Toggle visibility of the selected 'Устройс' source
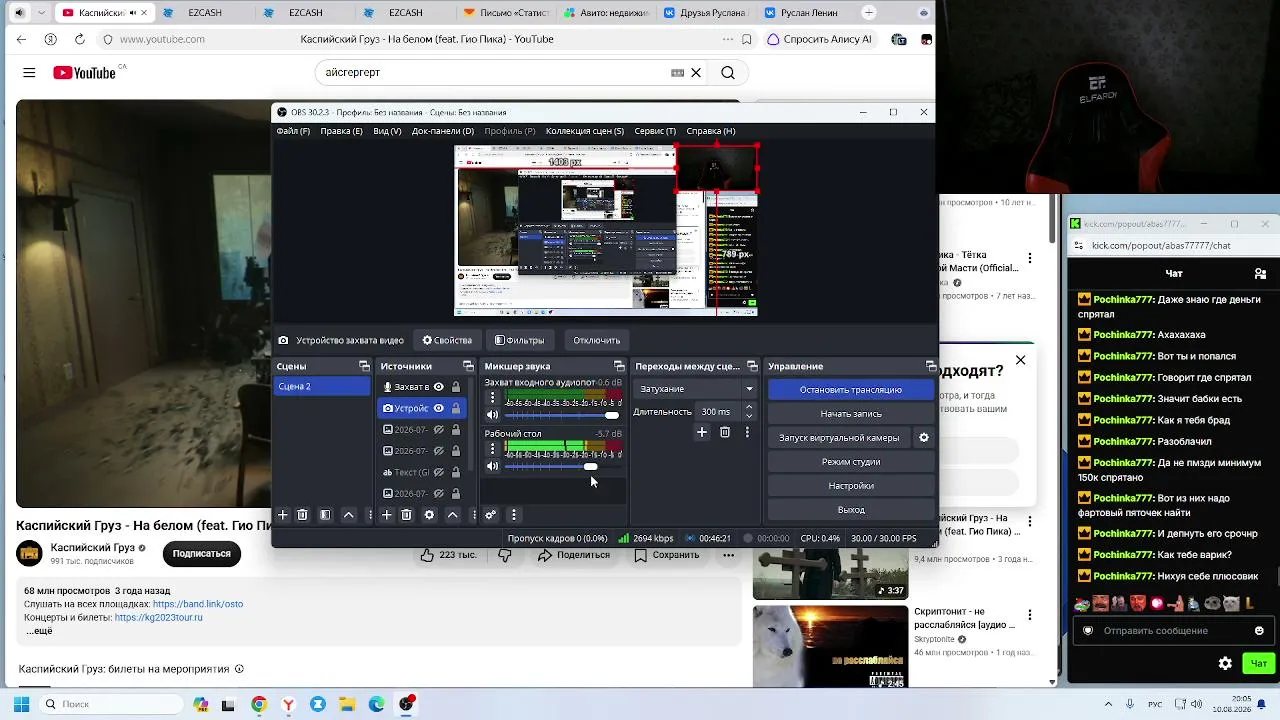 [x=438, y=408]
